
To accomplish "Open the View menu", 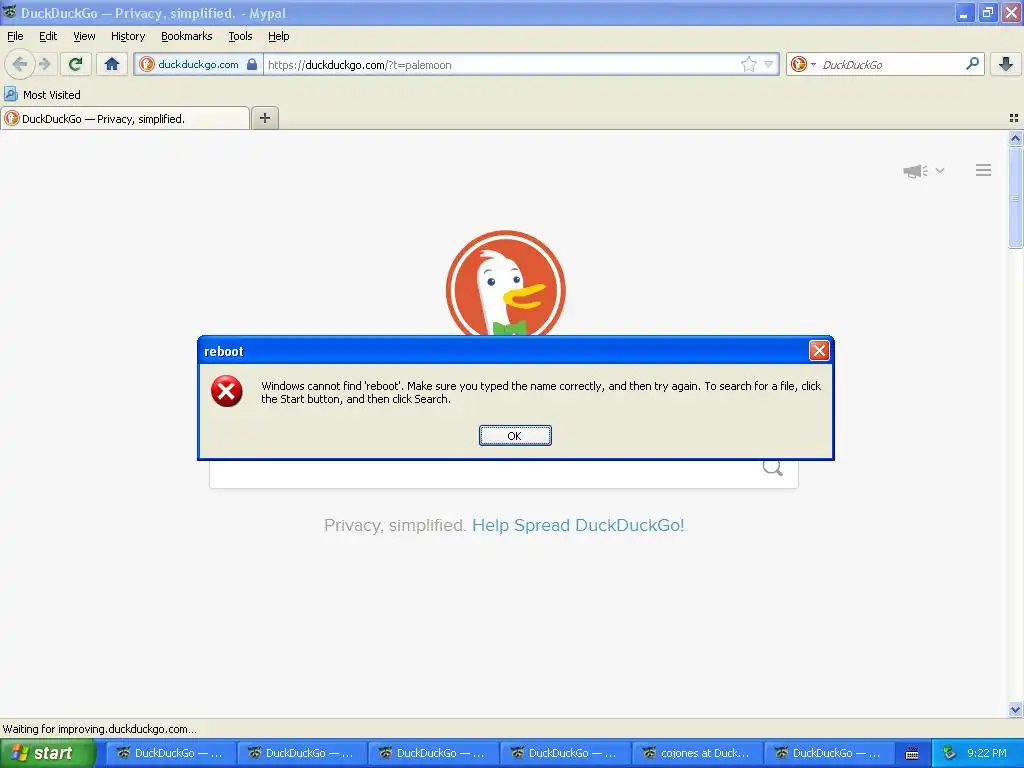I will [x=84, y=36].
